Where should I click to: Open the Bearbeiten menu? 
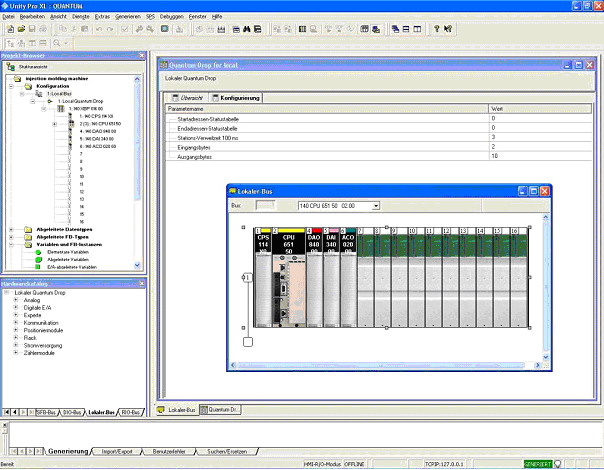(32, 17)
